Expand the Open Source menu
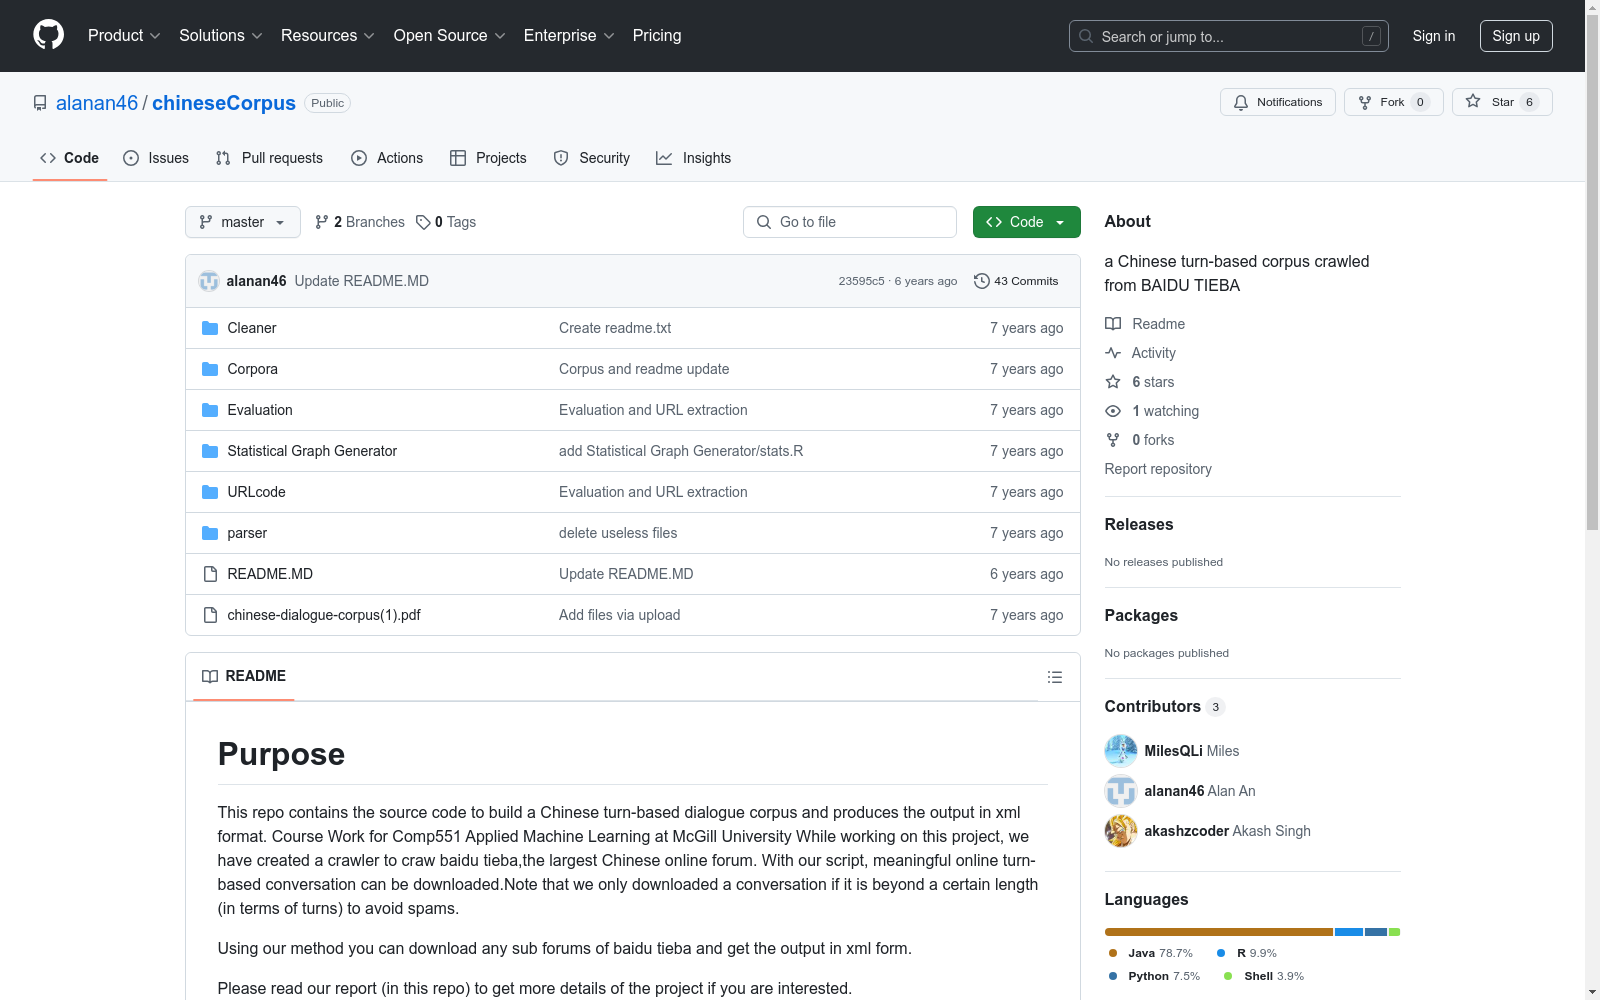Image resolution: width=1600 pixels, height=1000 pixels. tap(450, 35)
